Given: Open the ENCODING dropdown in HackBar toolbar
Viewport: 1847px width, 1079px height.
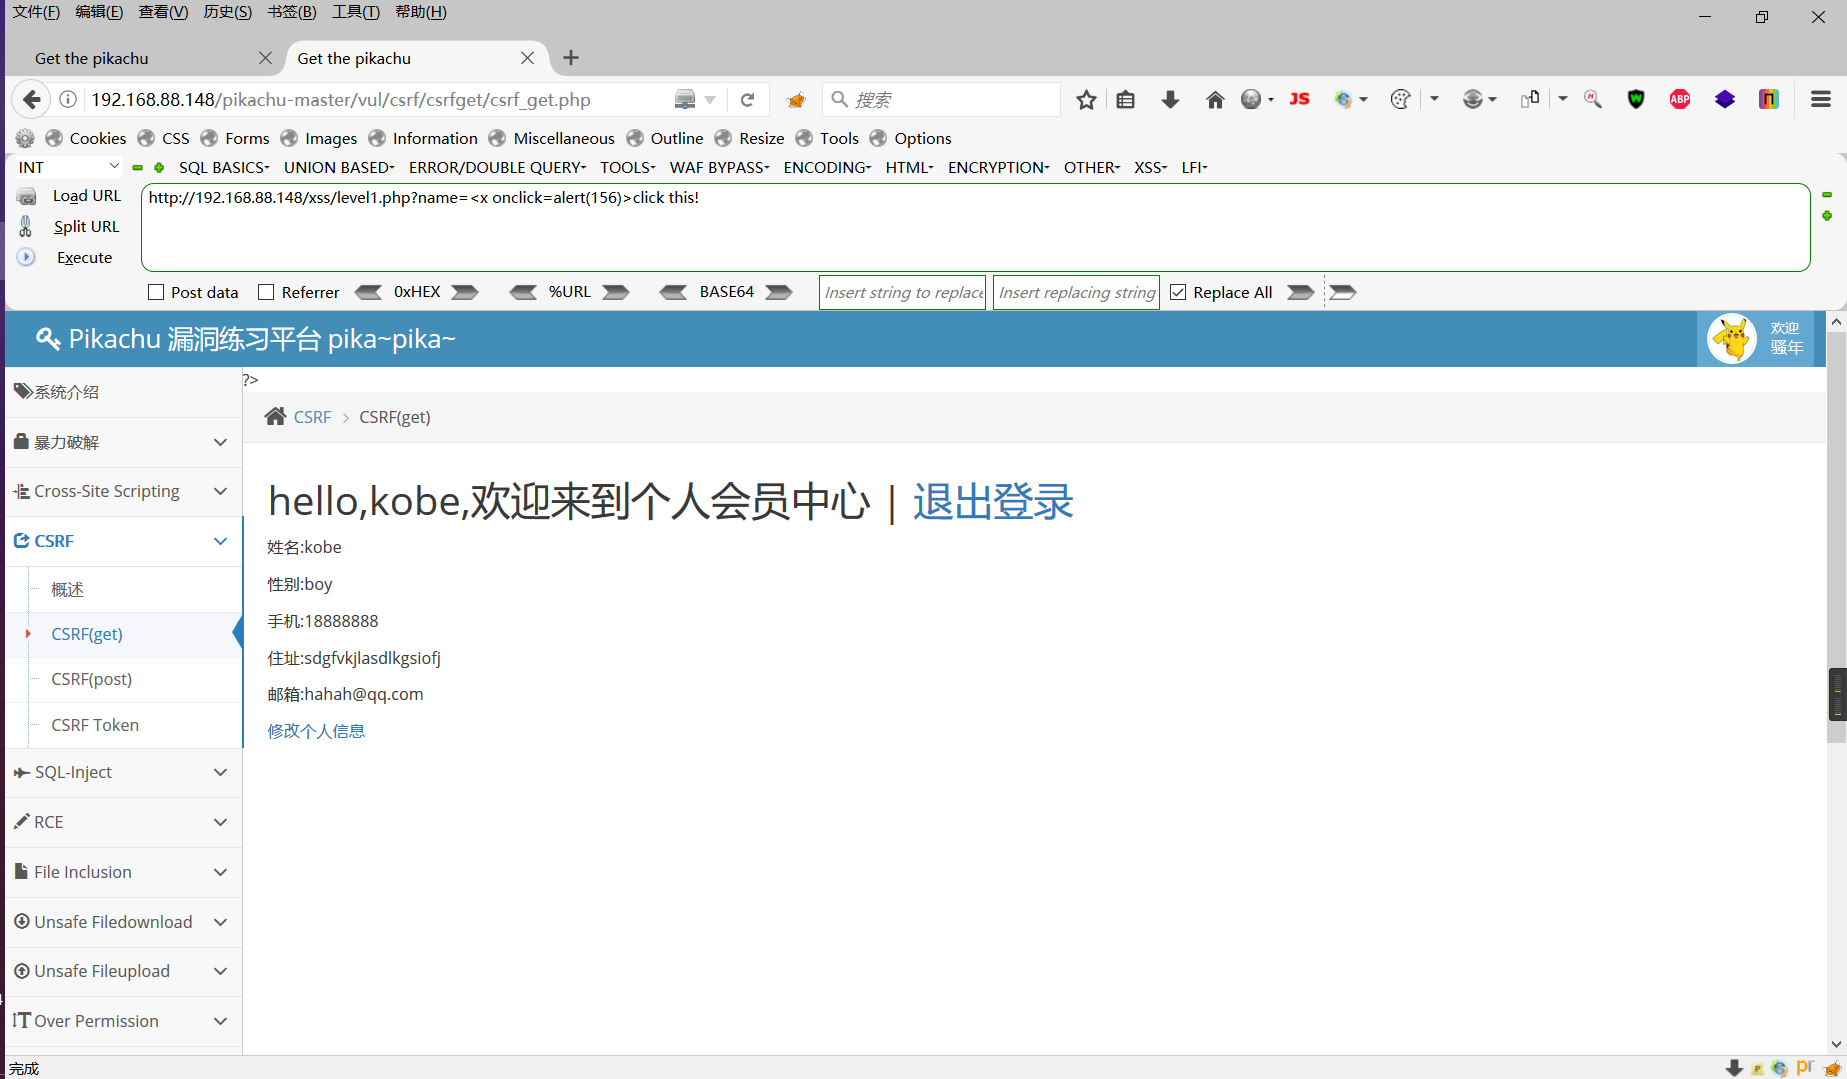Looking at the screenshot, I should pos(826,167).
